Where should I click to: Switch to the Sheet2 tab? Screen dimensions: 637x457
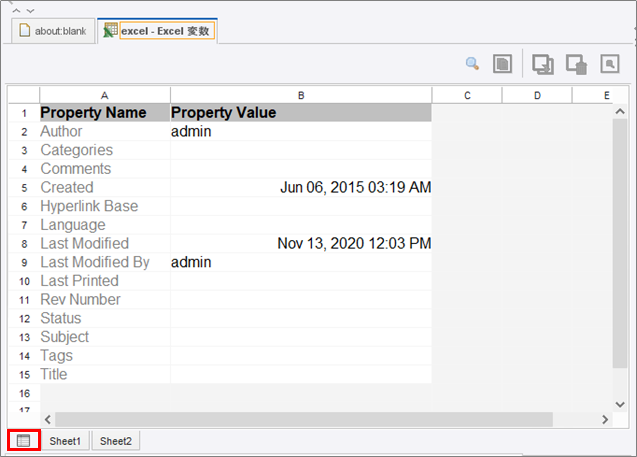pos(116,441)
